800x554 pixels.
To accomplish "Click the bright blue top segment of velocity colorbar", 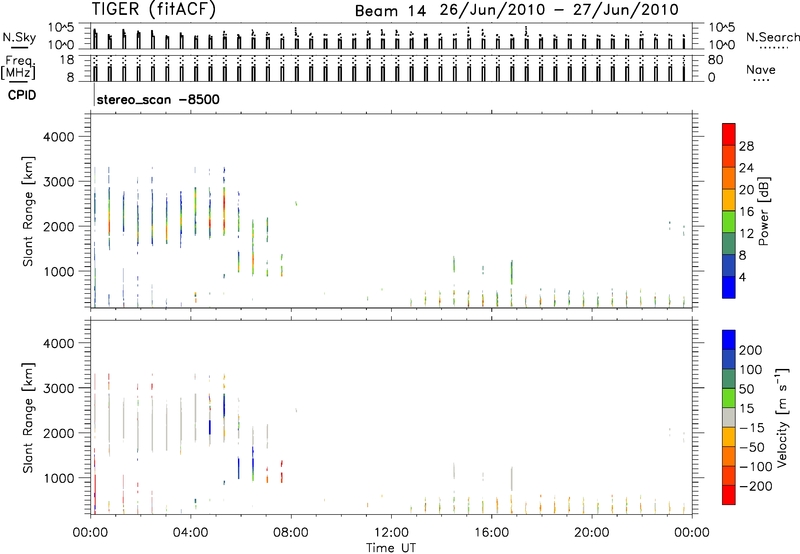I will [x=729, y=340].
